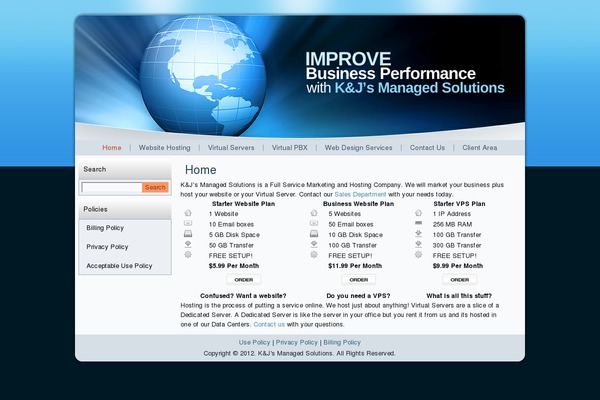Follow the Contact us link in paragraph

pos(269,324)
